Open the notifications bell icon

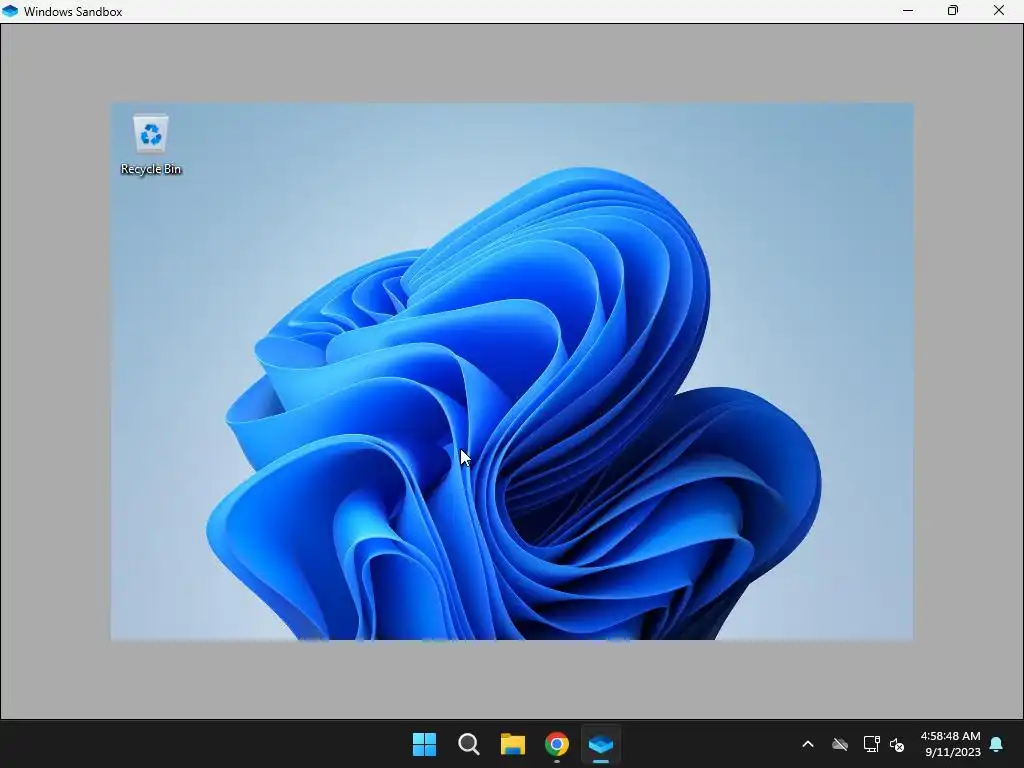tap(997, 744)
